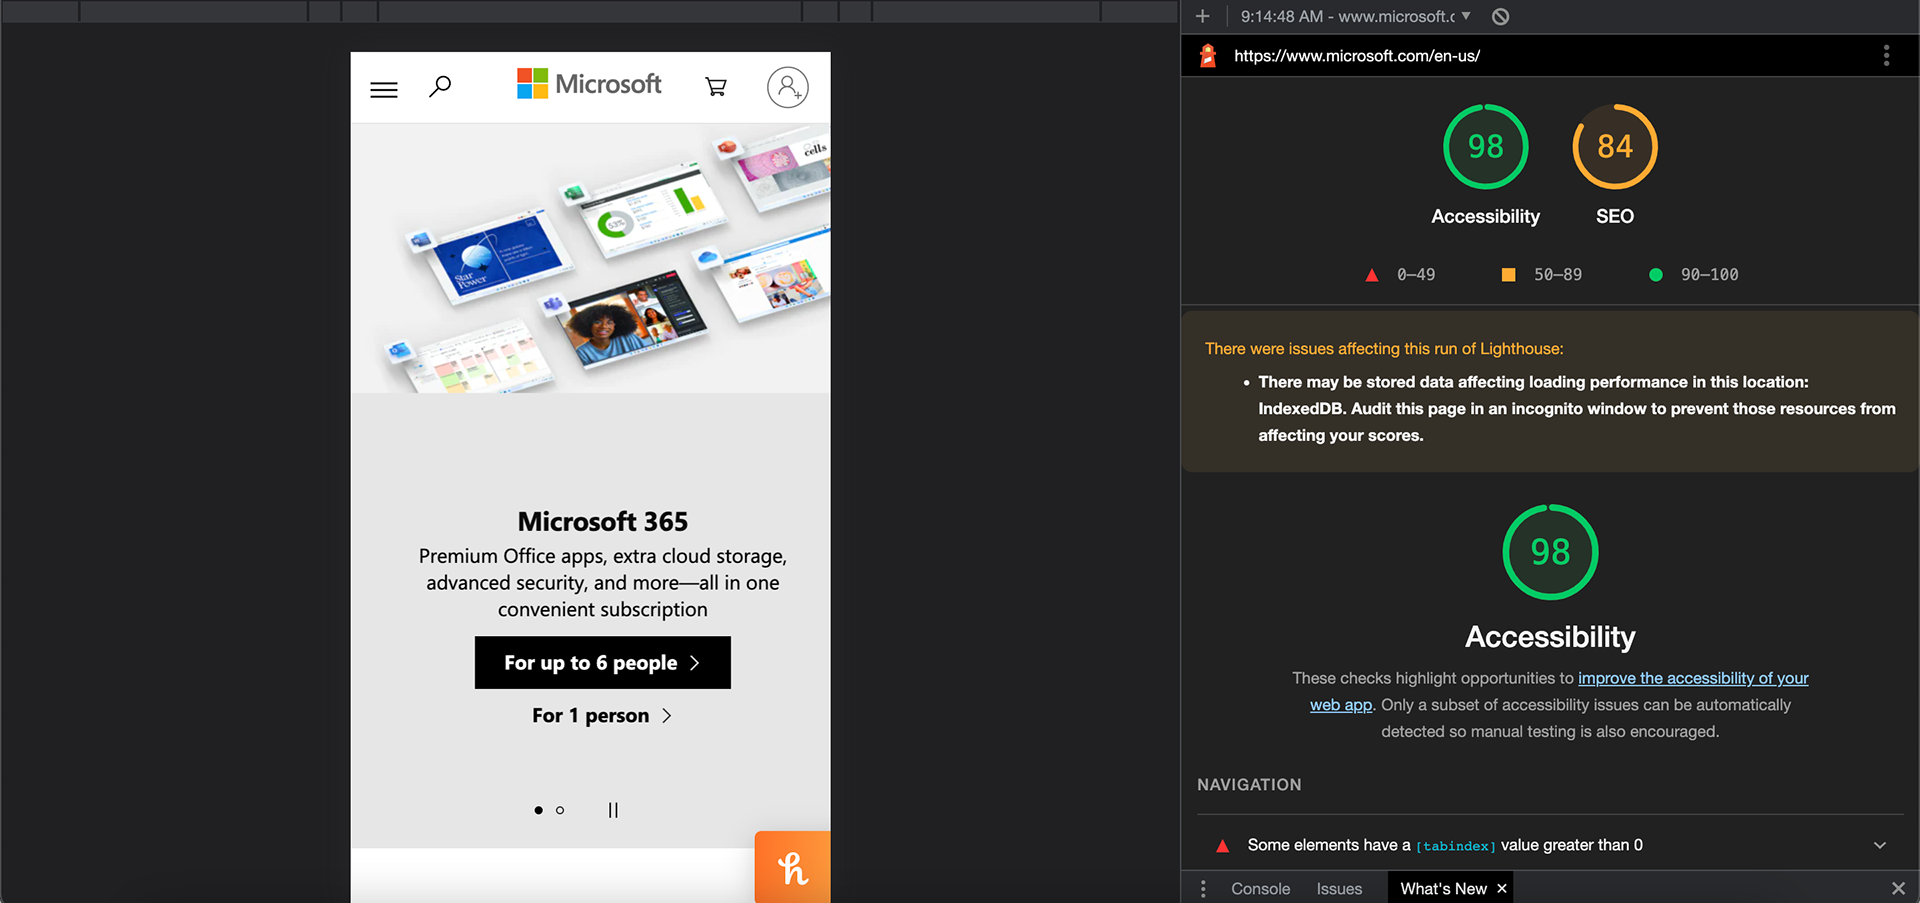Screen dimensions: 1920x903
Task: Click the search magnifier icon
Action: 440,87
